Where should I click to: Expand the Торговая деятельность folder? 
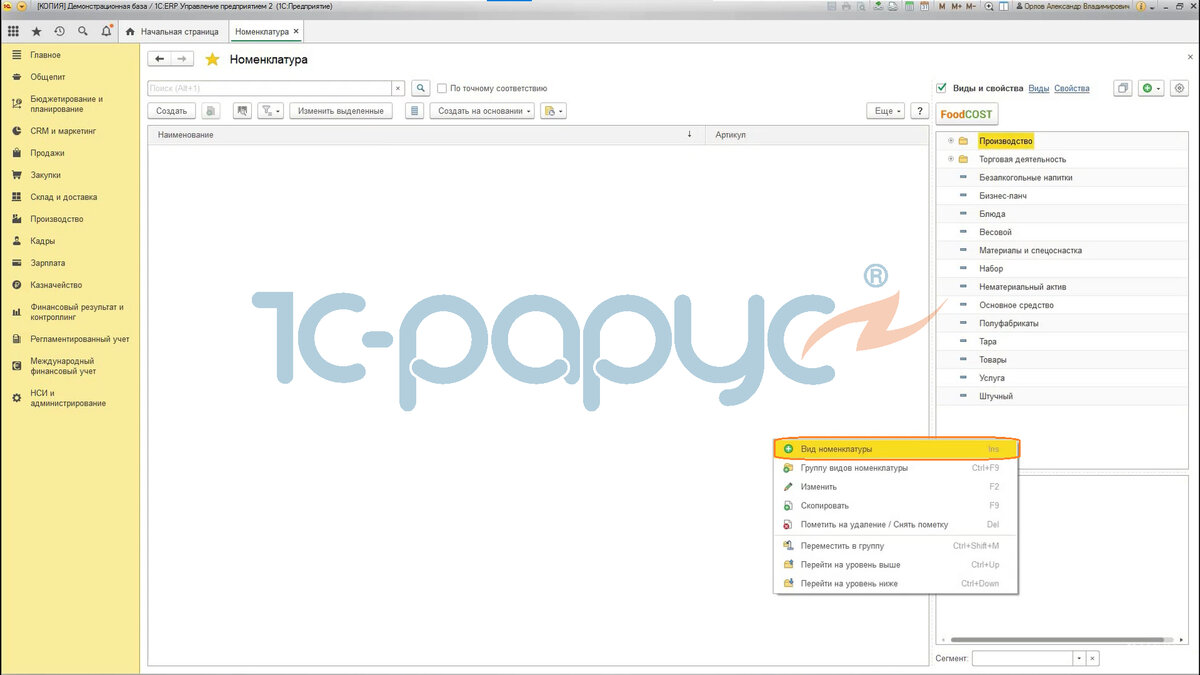tap(951, 159)
